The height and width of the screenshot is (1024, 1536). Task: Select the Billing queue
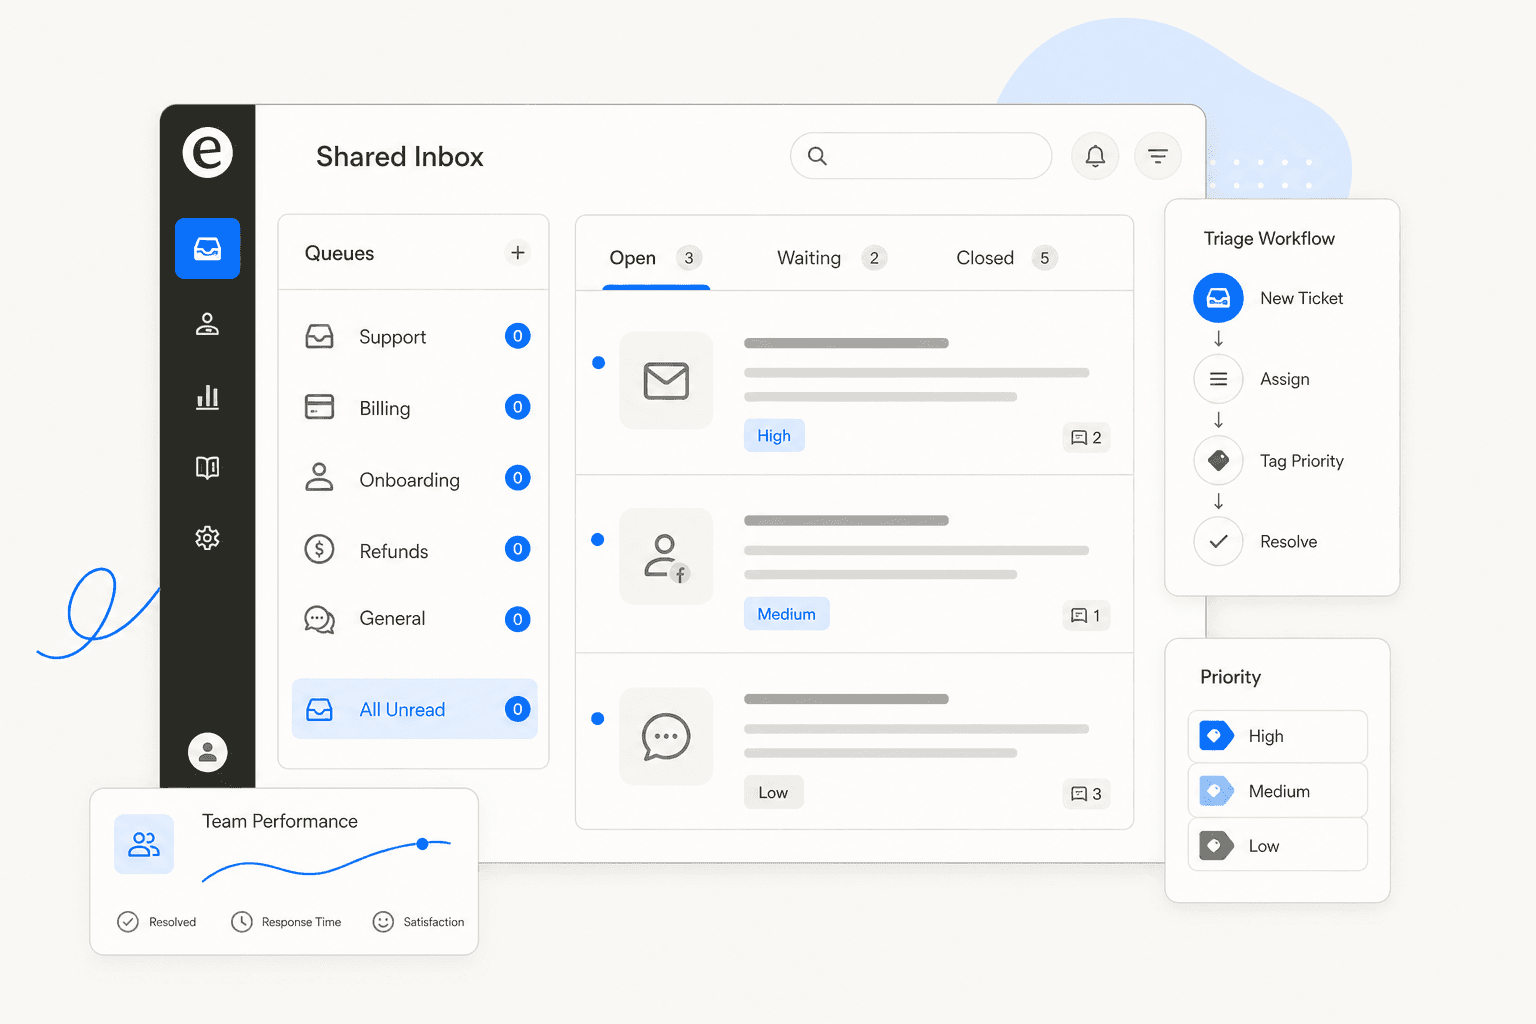click(x=414, y=408)
